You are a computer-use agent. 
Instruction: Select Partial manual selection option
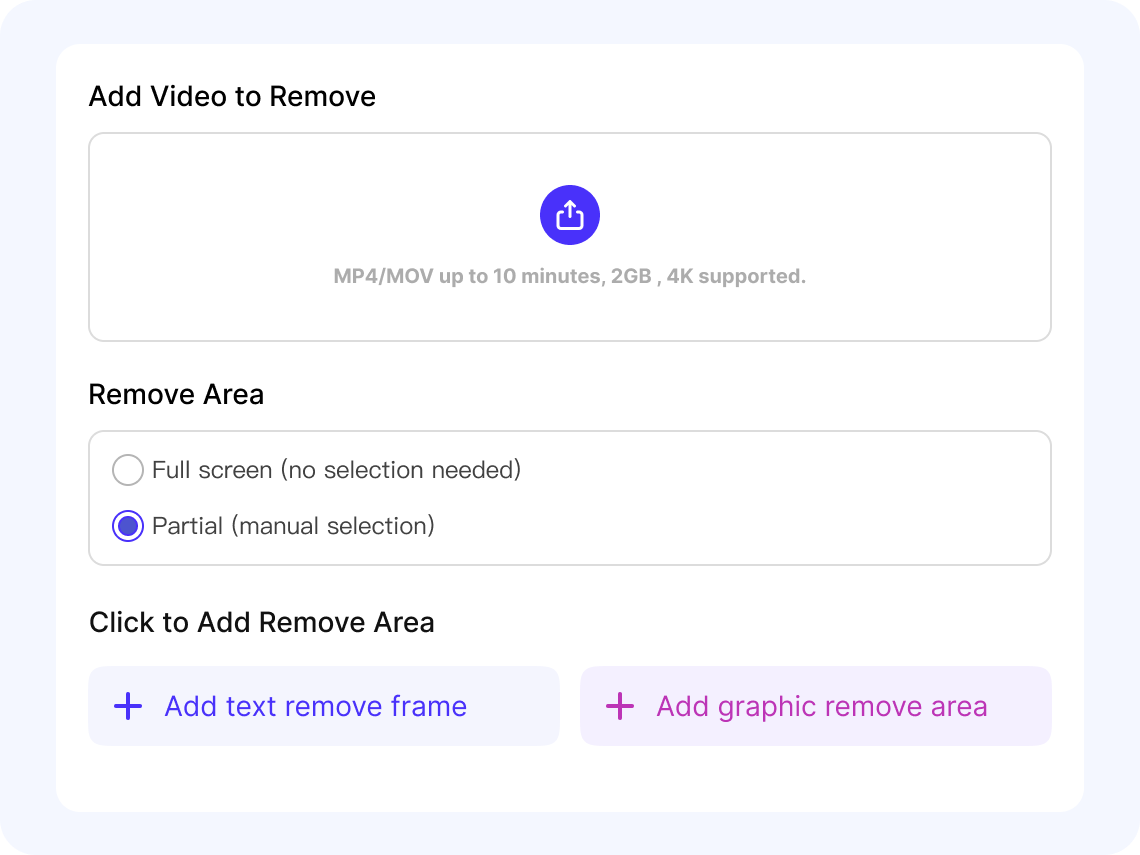pyautogui.click(x=128, y=525)
